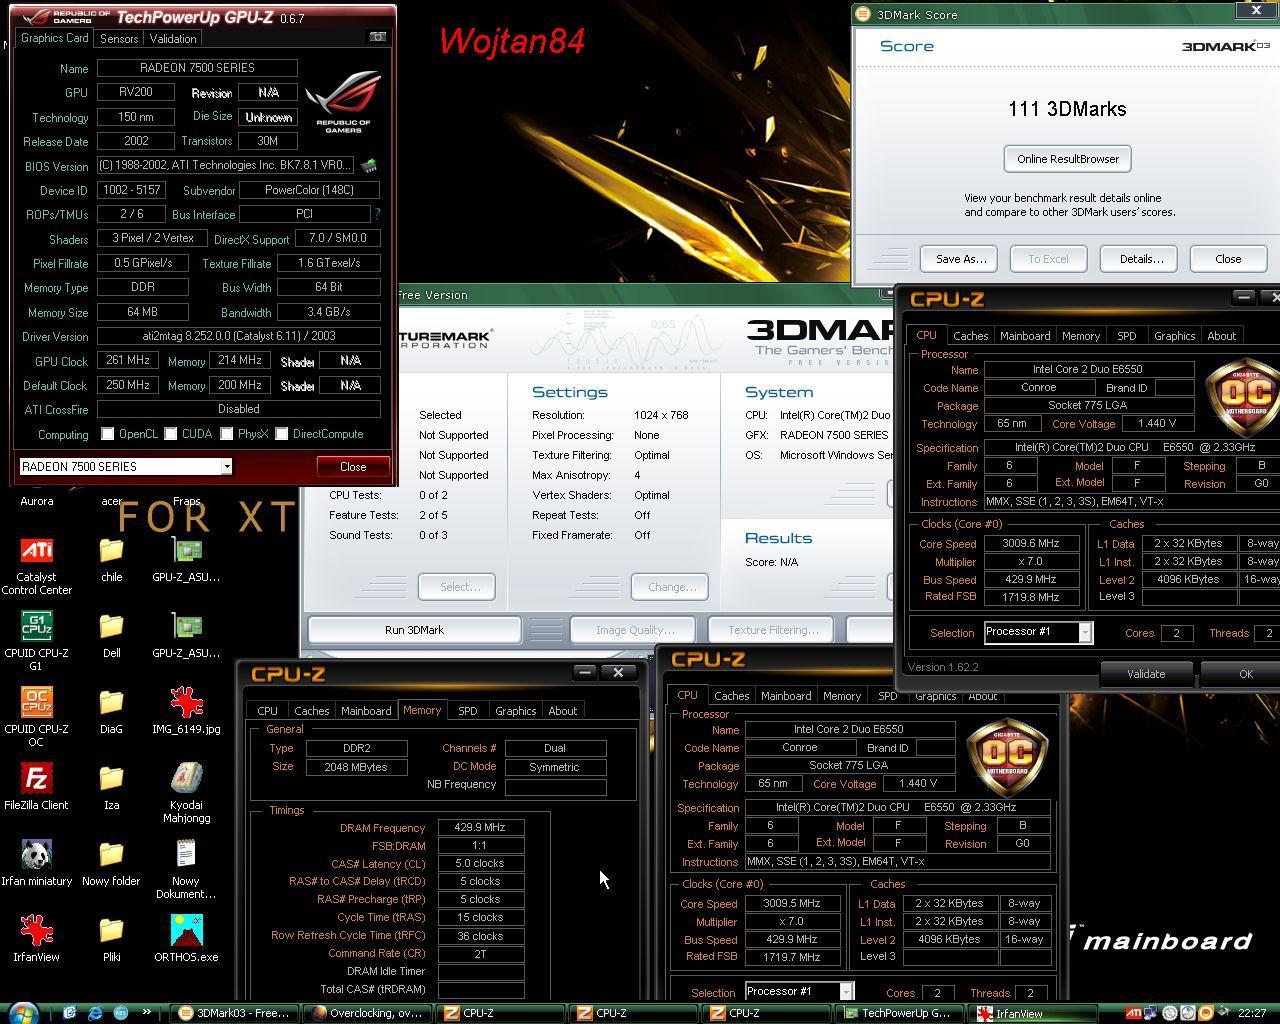Screen dimensions: 1280x1024
Task: Switch to GPU-Z Sensors tab
Action: coord(119,38)
